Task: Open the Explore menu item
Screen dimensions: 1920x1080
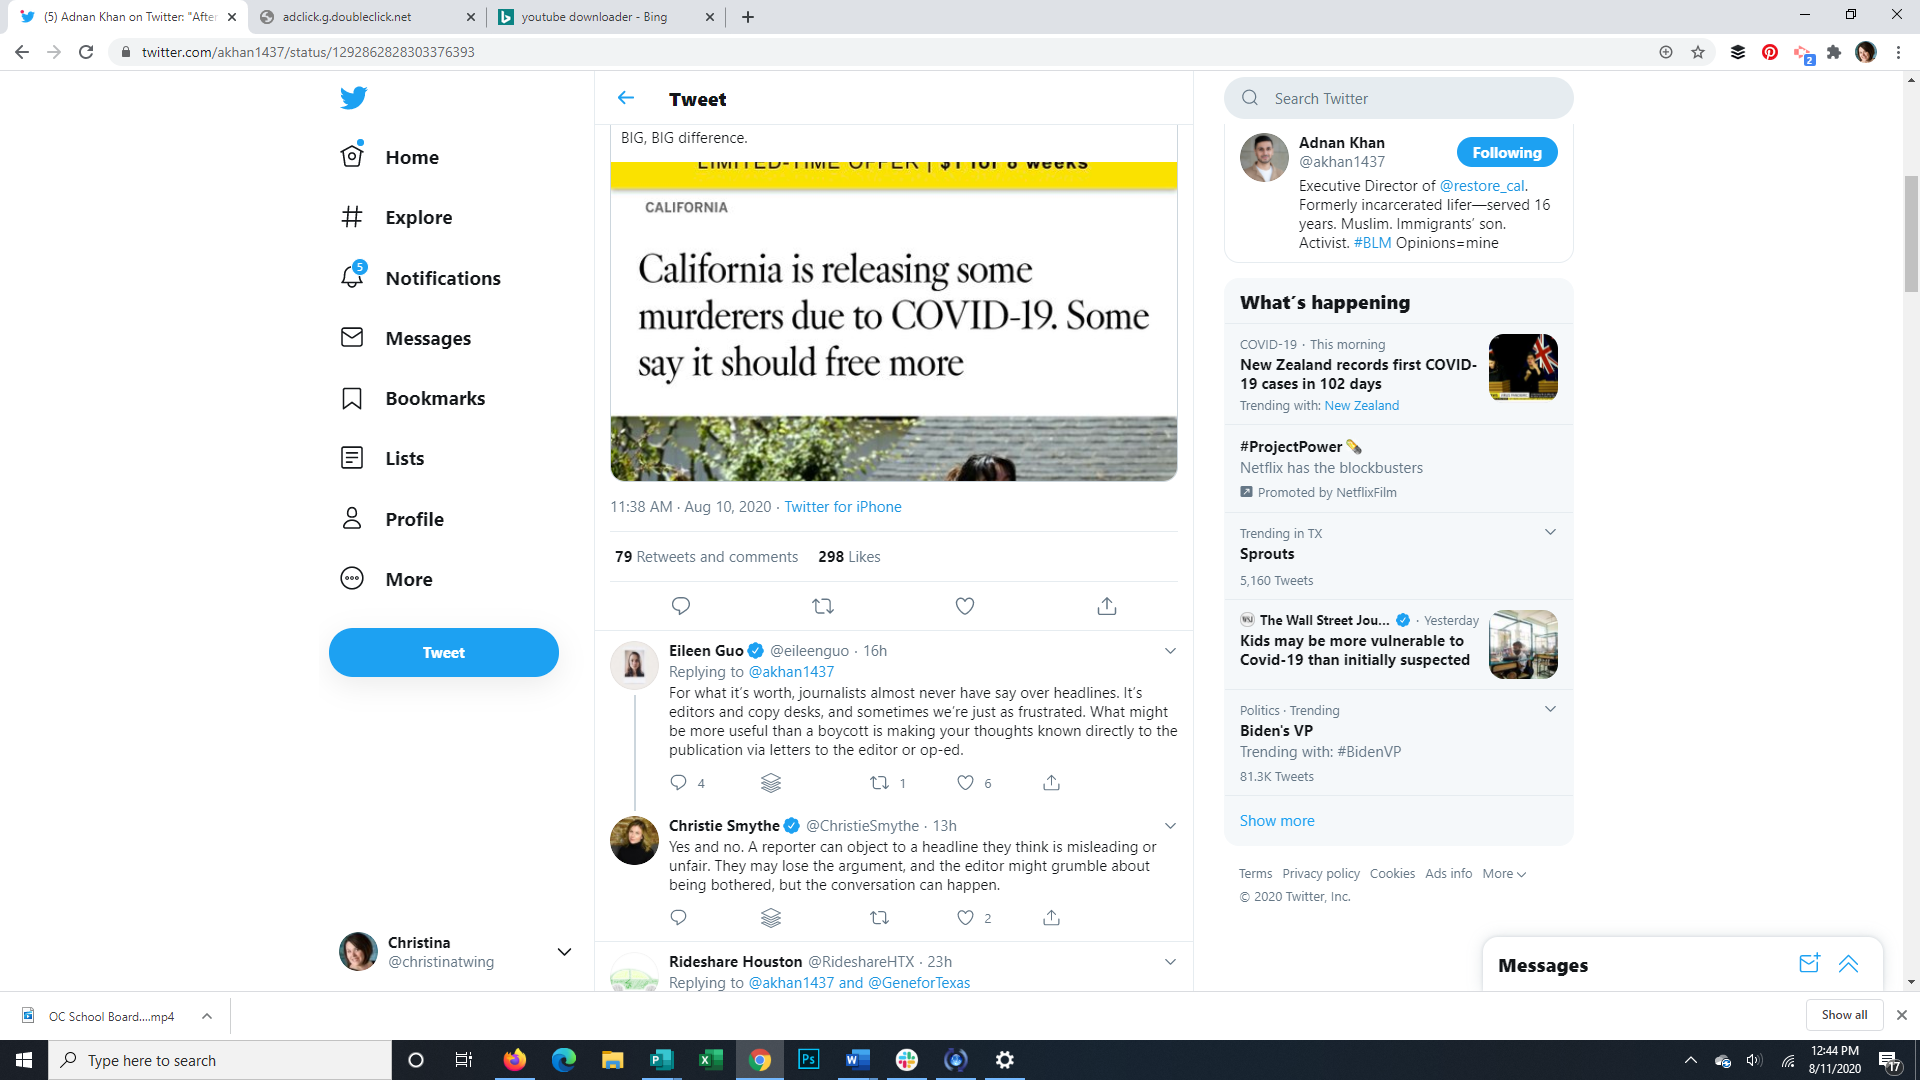Action: [x=418, y=217]
